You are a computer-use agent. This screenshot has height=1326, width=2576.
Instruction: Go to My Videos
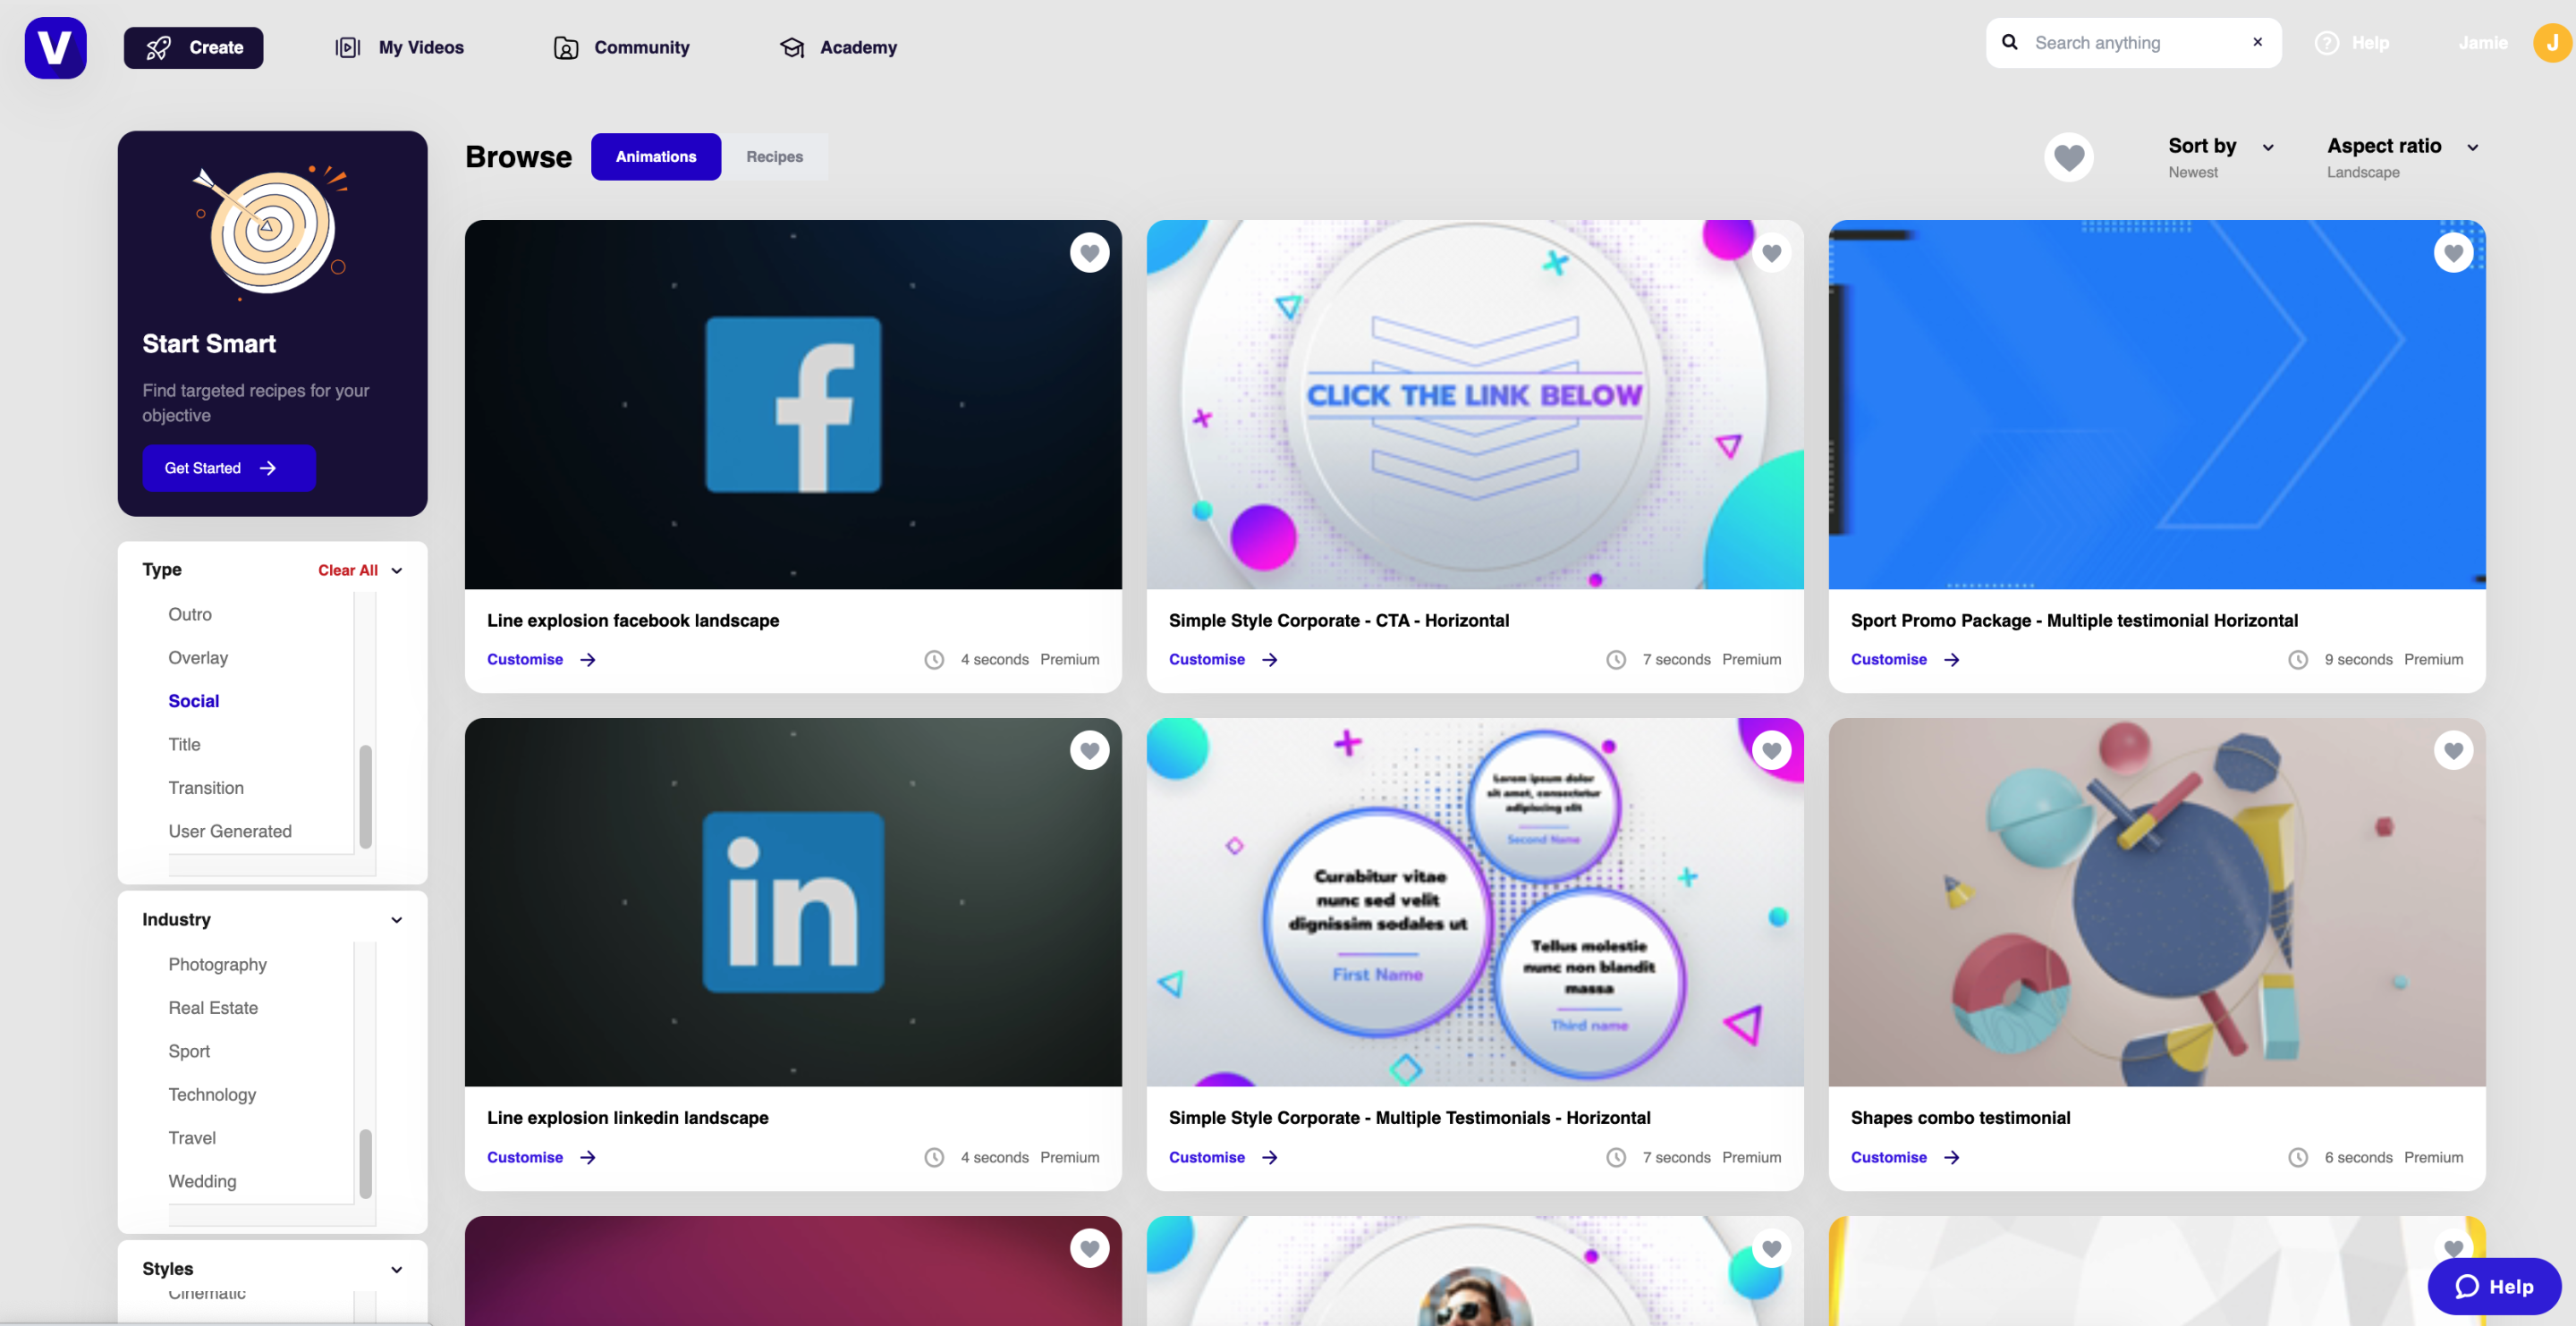[400, 47]
